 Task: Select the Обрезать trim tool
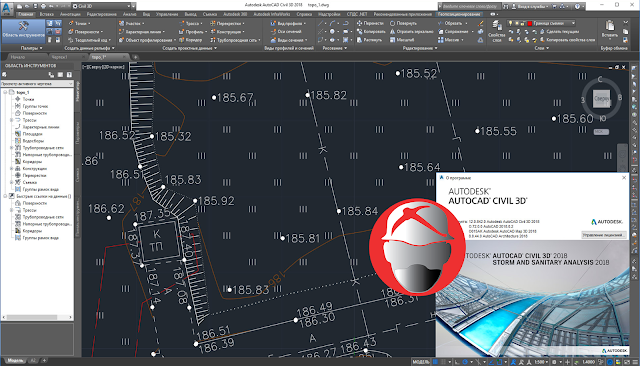(x=453, y=23)
